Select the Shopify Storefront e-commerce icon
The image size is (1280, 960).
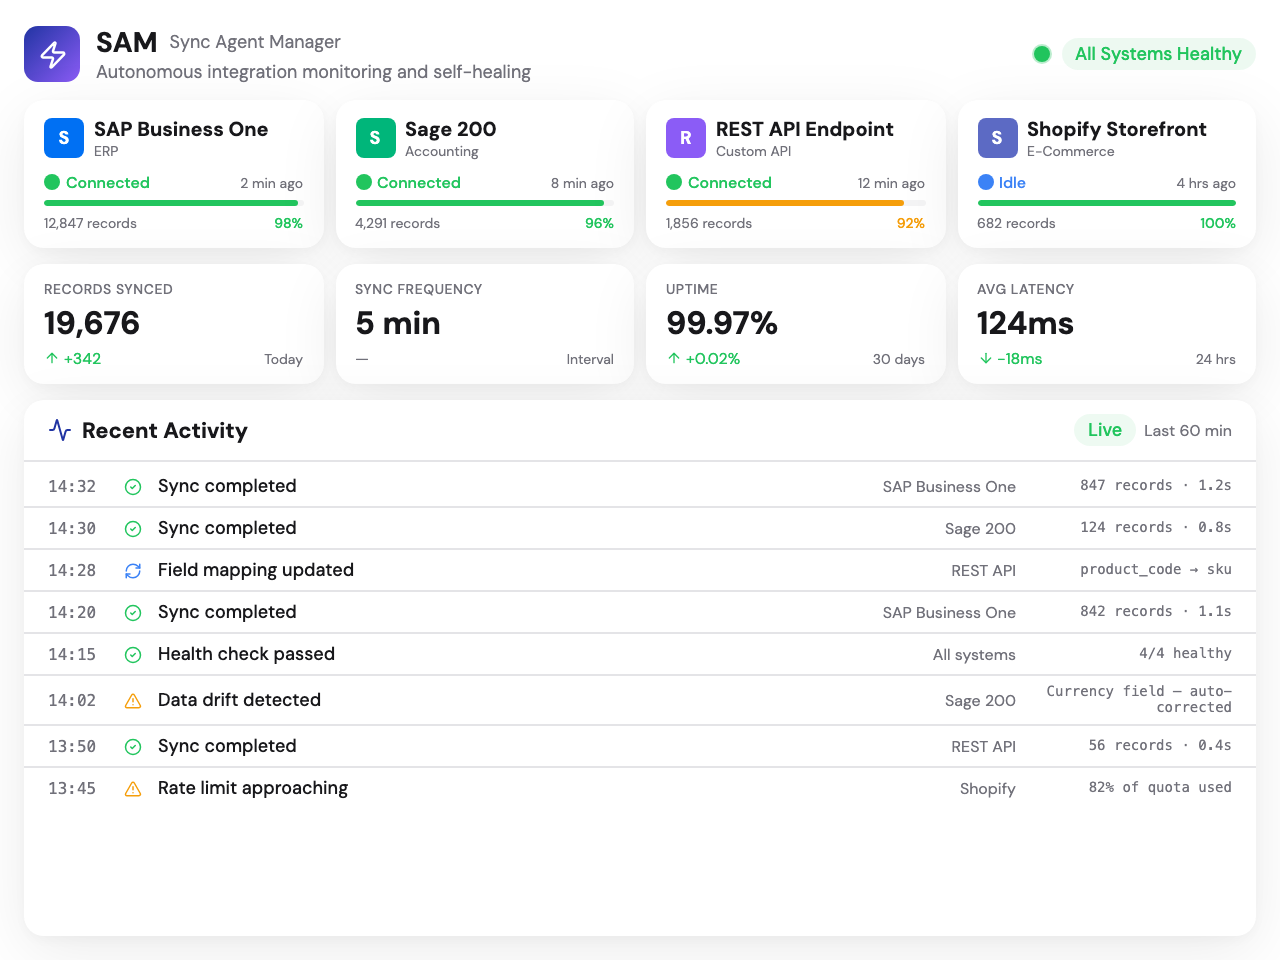[997, 138]
